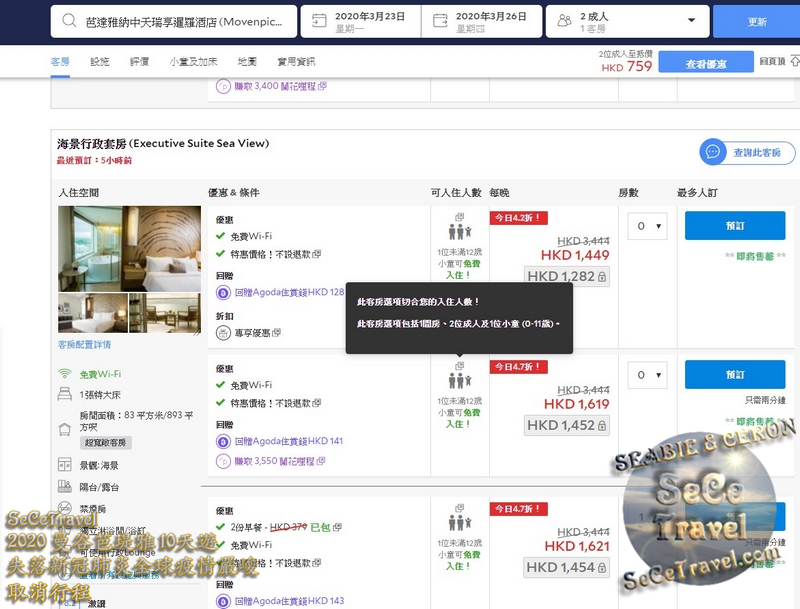Click the bed icon beside 1張特大床
Screen dimensions: 800x609
click(x=65, y=394)
